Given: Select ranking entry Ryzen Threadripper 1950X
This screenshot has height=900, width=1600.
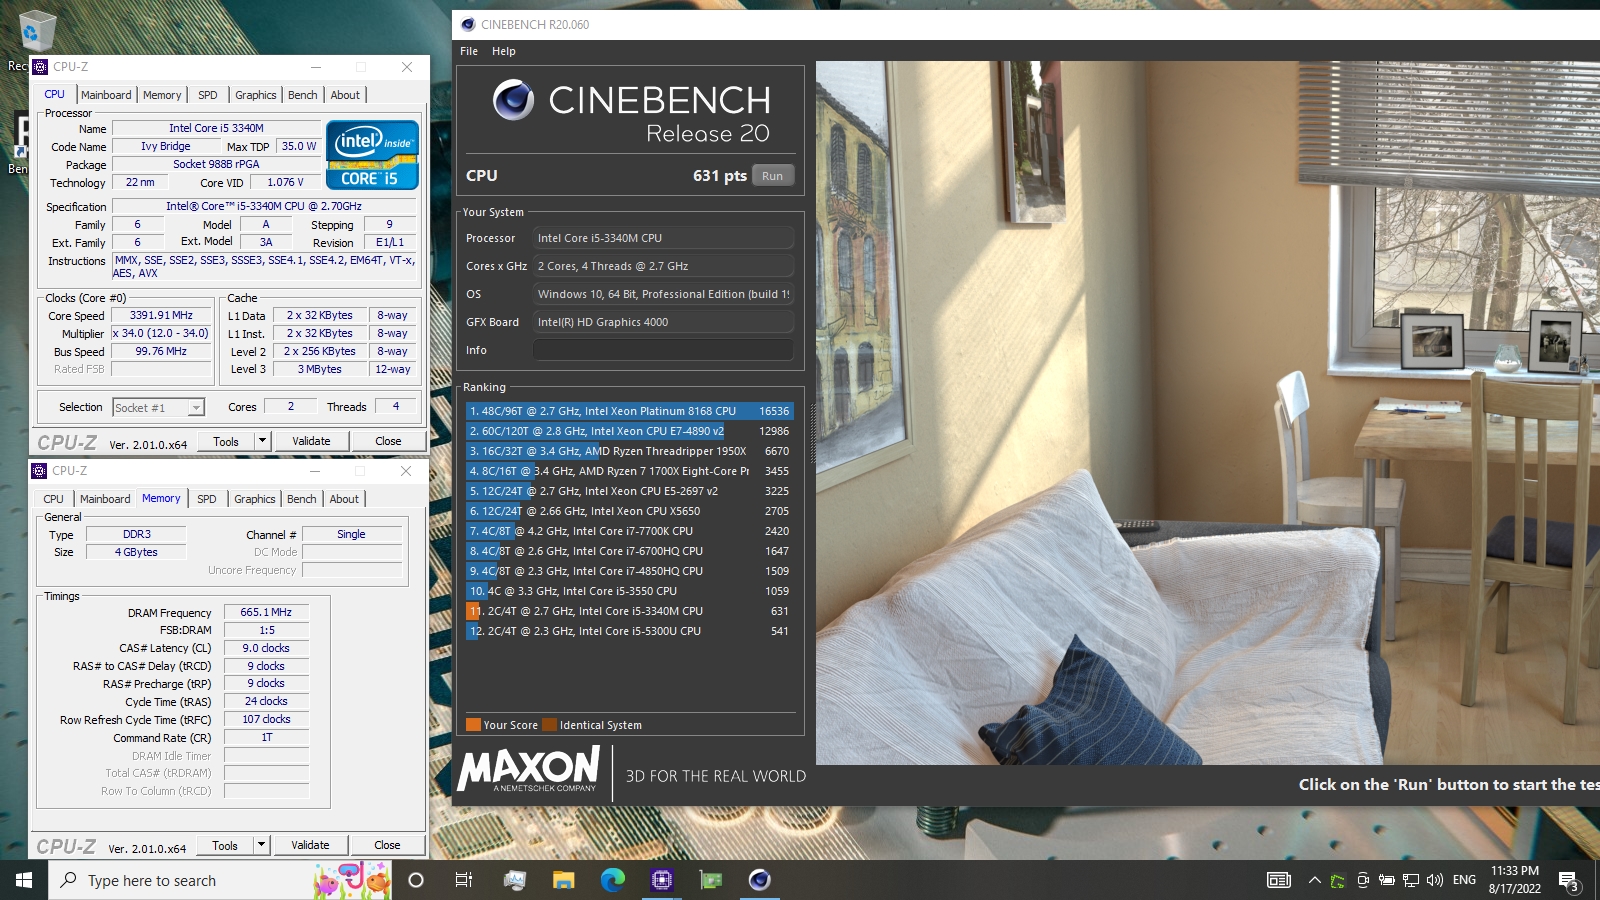Looking at the screenshot, I should tap(630, 451).
